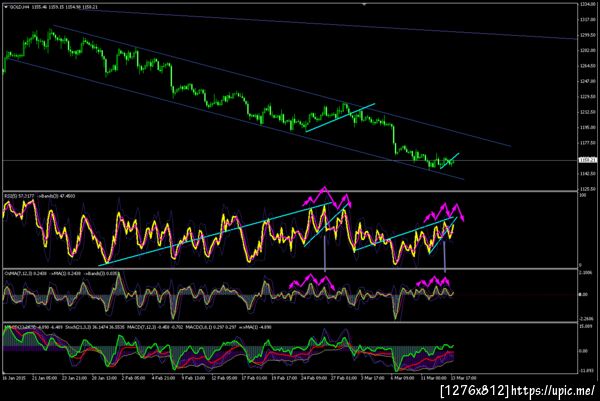Click the 16 Jan 2015 date on the time axis
The width and height of the screenshot is (600, 401).
point(14,378)
